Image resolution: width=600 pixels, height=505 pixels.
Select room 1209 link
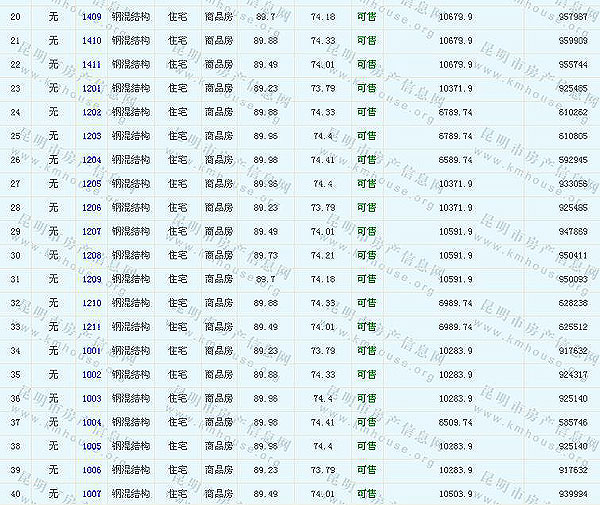[x=91, y=279]
